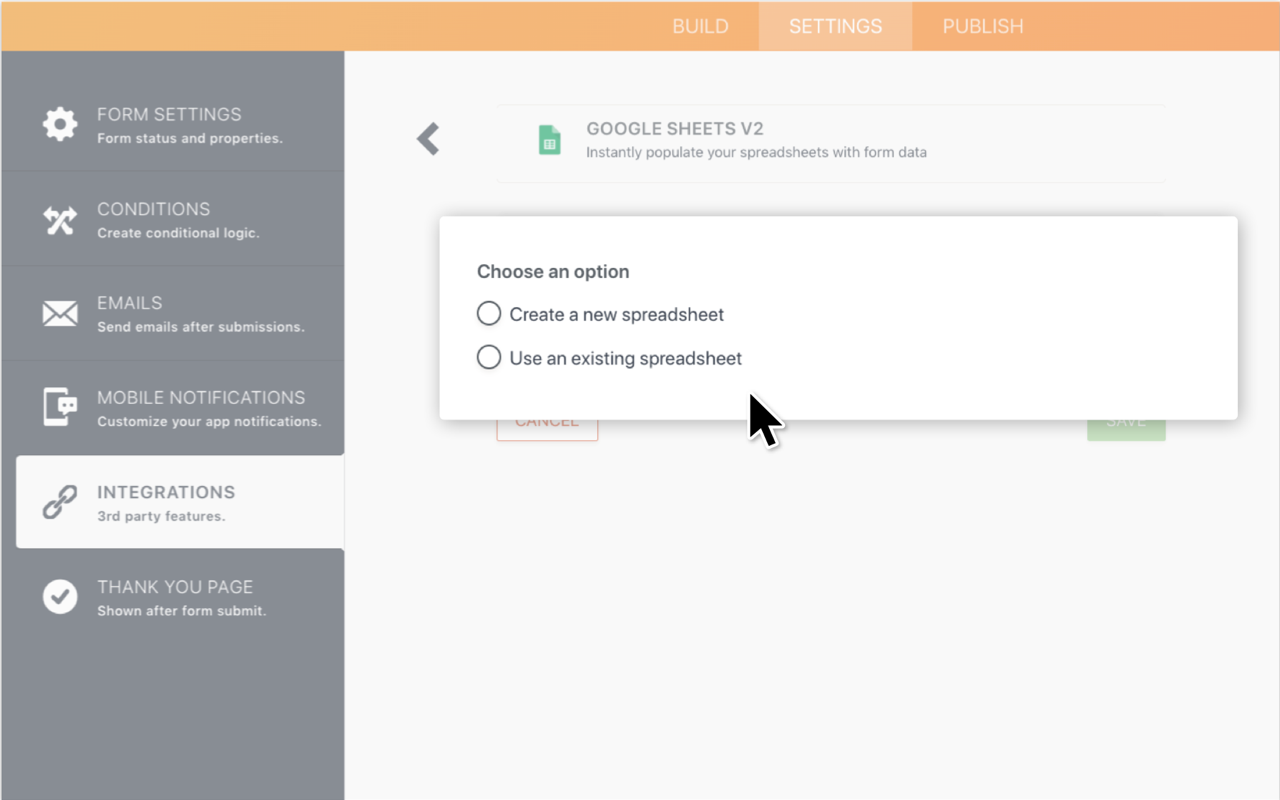Click the 'Shown after form submit.' description
The width and height of the screenshot is (1280, 800).
coord(181,611)
